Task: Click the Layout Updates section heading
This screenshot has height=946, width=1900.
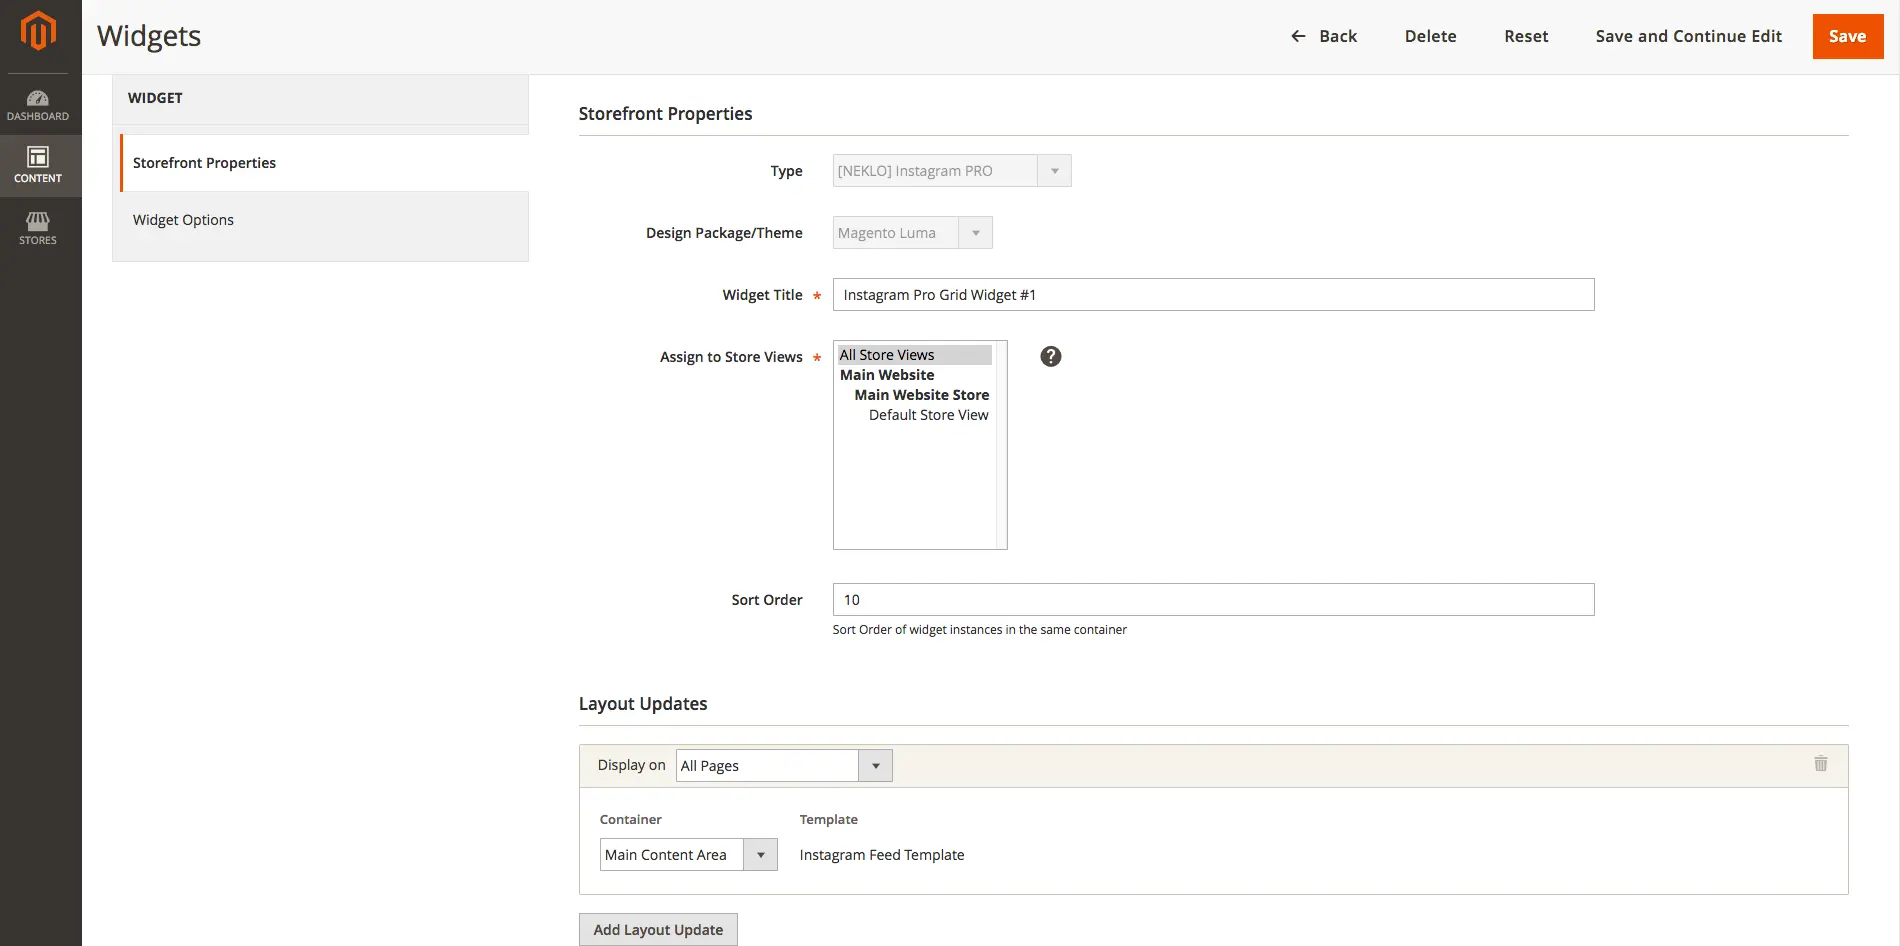Action: point(643,704)
